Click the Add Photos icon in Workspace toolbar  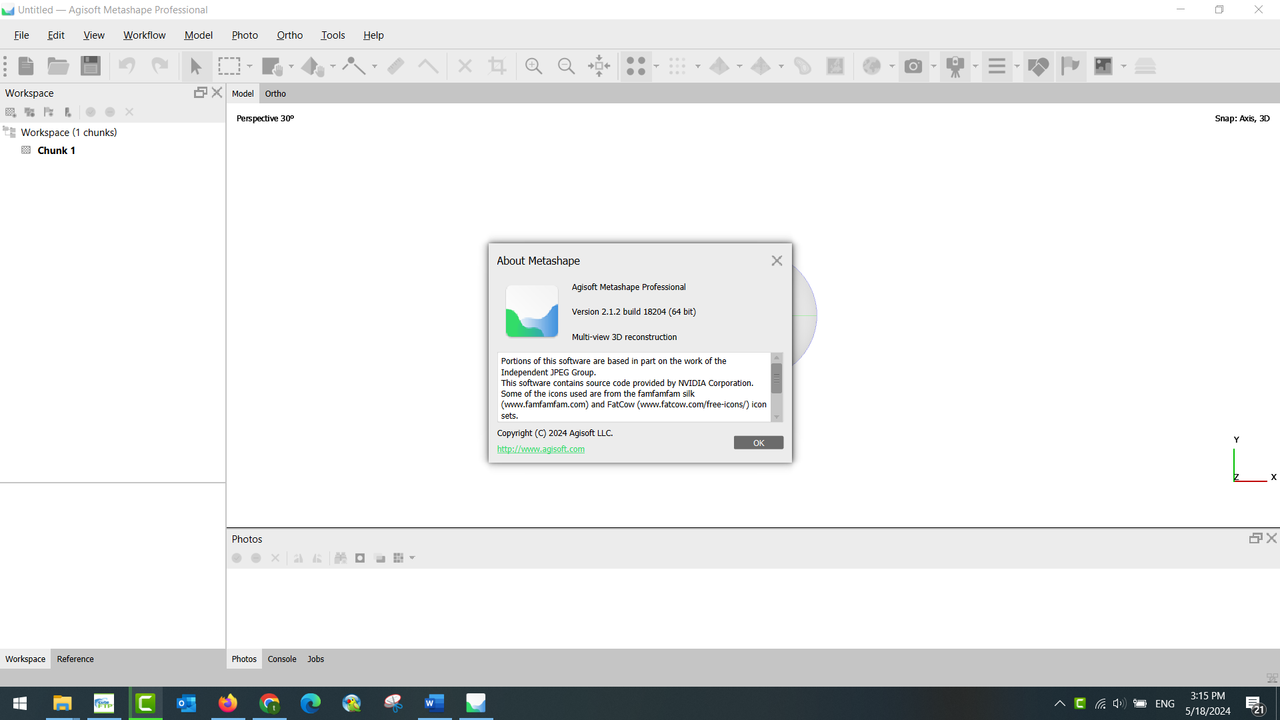29,112
